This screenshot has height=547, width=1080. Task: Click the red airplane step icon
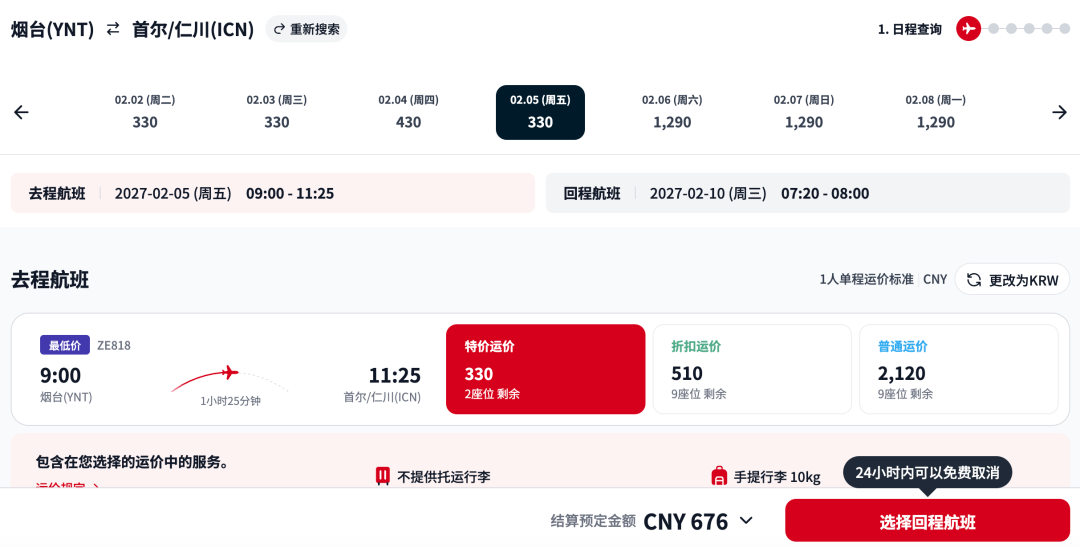[968, 29]
